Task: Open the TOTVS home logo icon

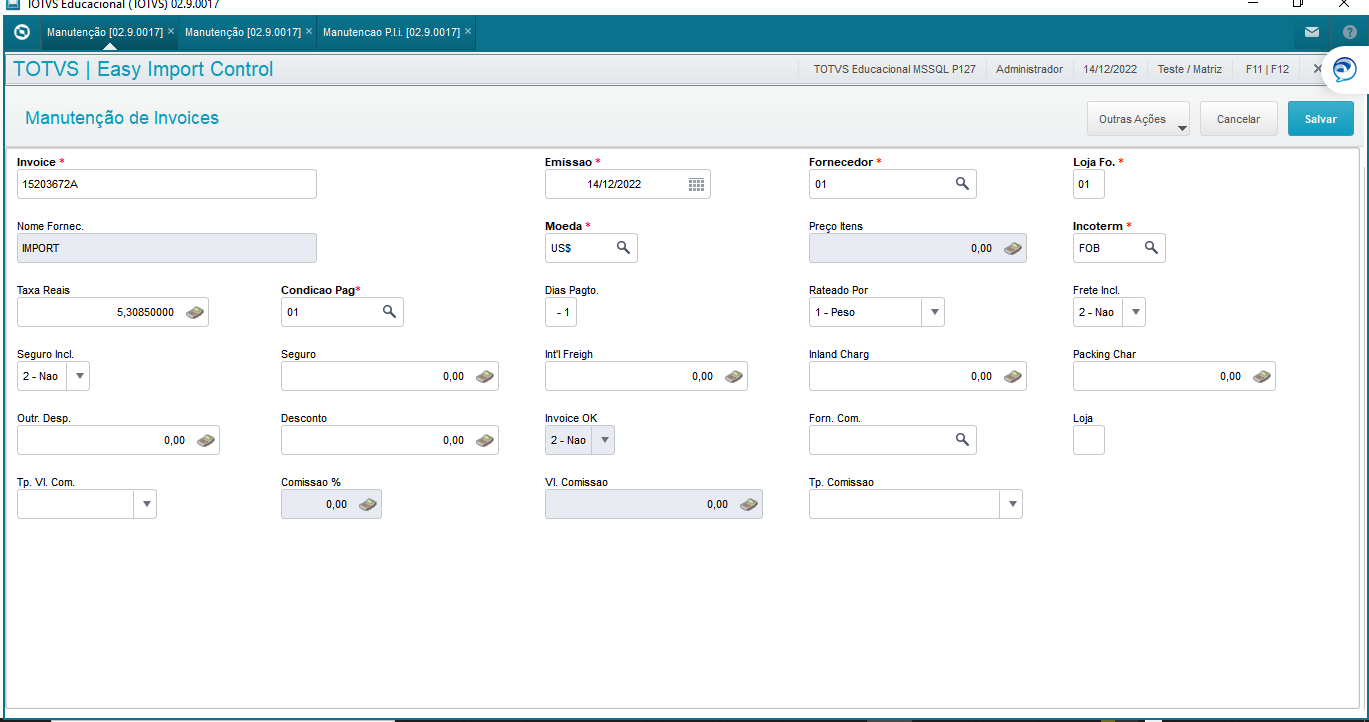Action: coord(22,32)
